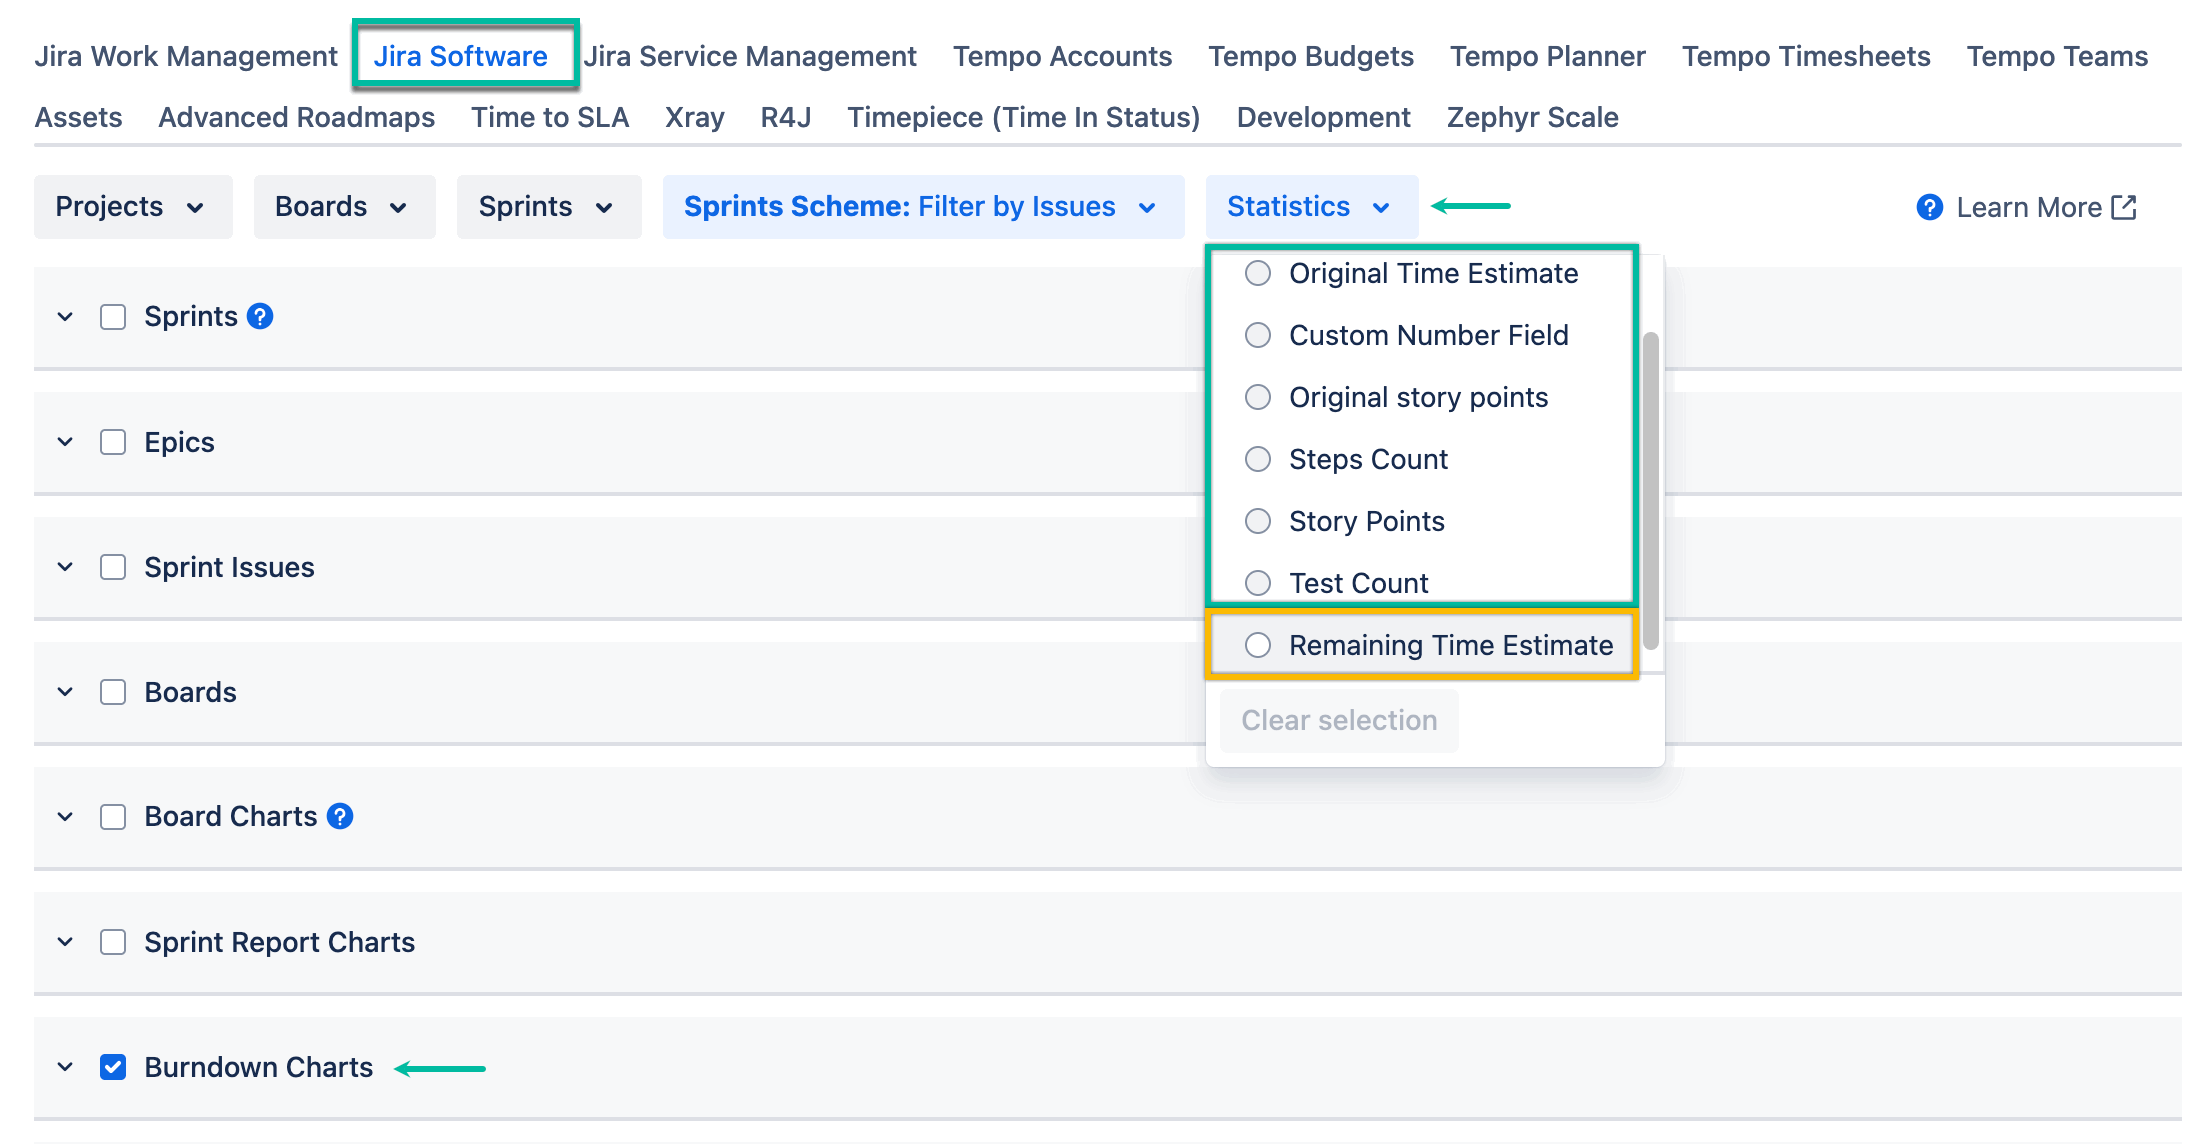Check the Epics checkbox
Image resolution: width=2208 pixels, height=1144 pixels.
(113, 442)
